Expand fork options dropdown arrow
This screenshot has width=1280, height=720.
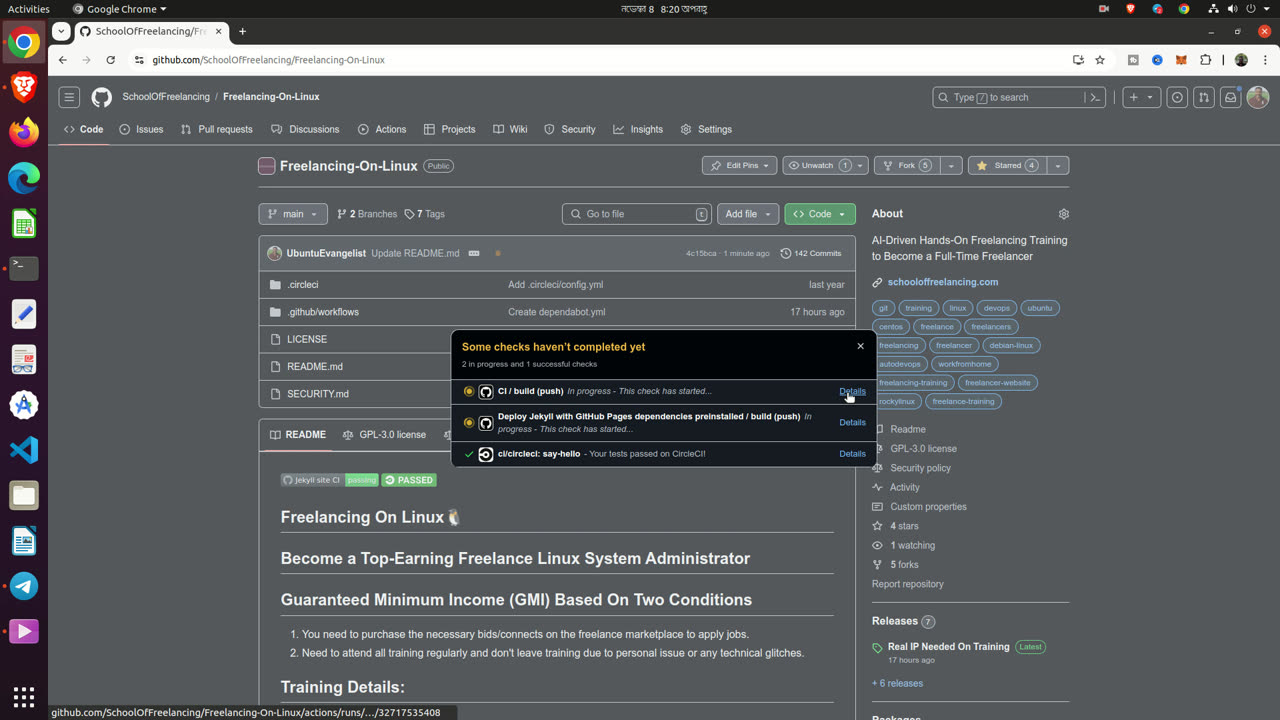tap(952, 165)
